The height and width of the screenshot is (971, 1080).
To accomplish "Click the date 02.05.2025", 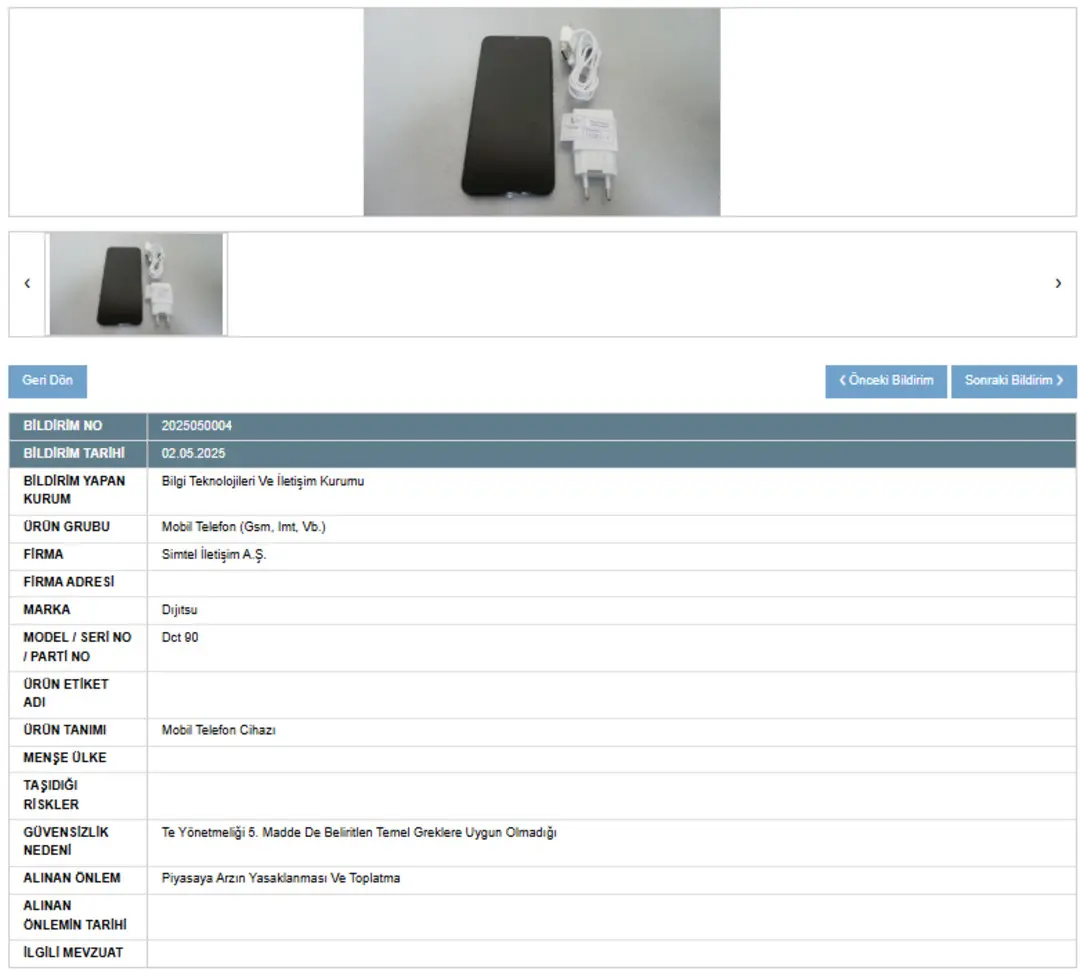I will pyautogui.click(x=193, y=454).
